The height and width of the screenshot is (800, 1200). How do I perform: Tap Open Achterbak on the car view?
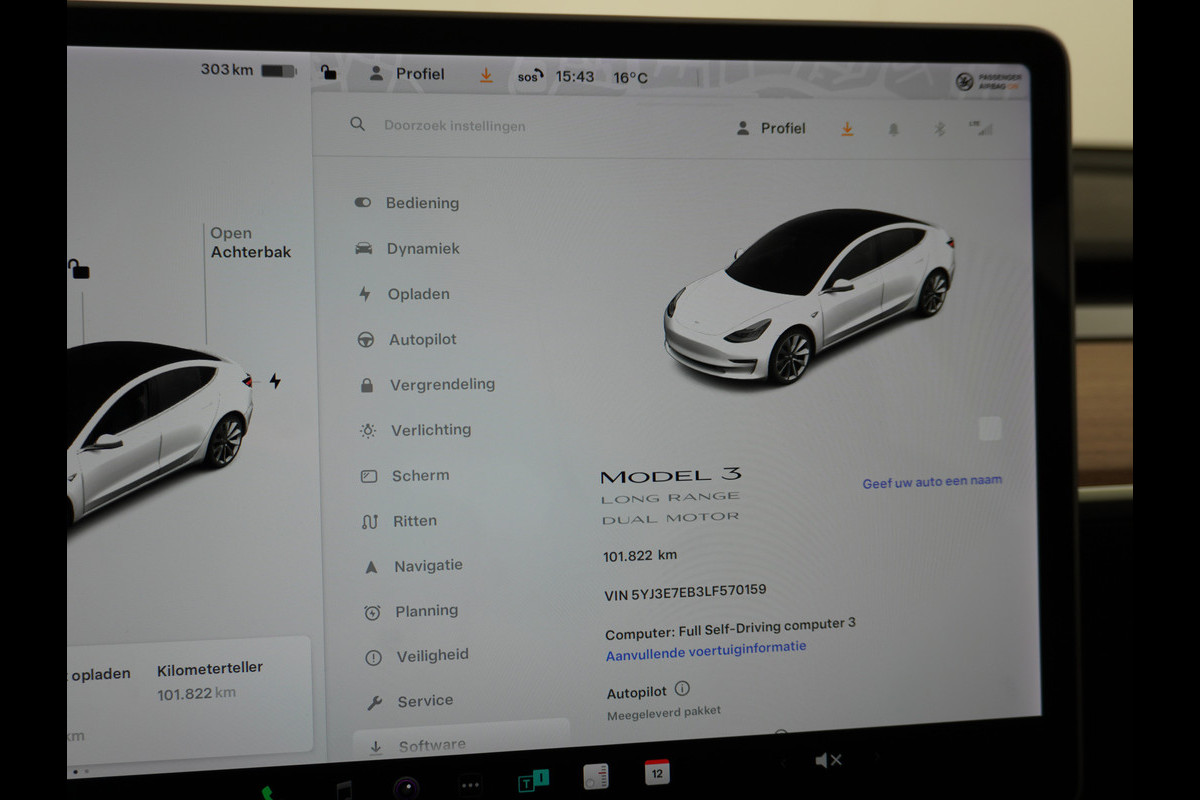point(250,243)
